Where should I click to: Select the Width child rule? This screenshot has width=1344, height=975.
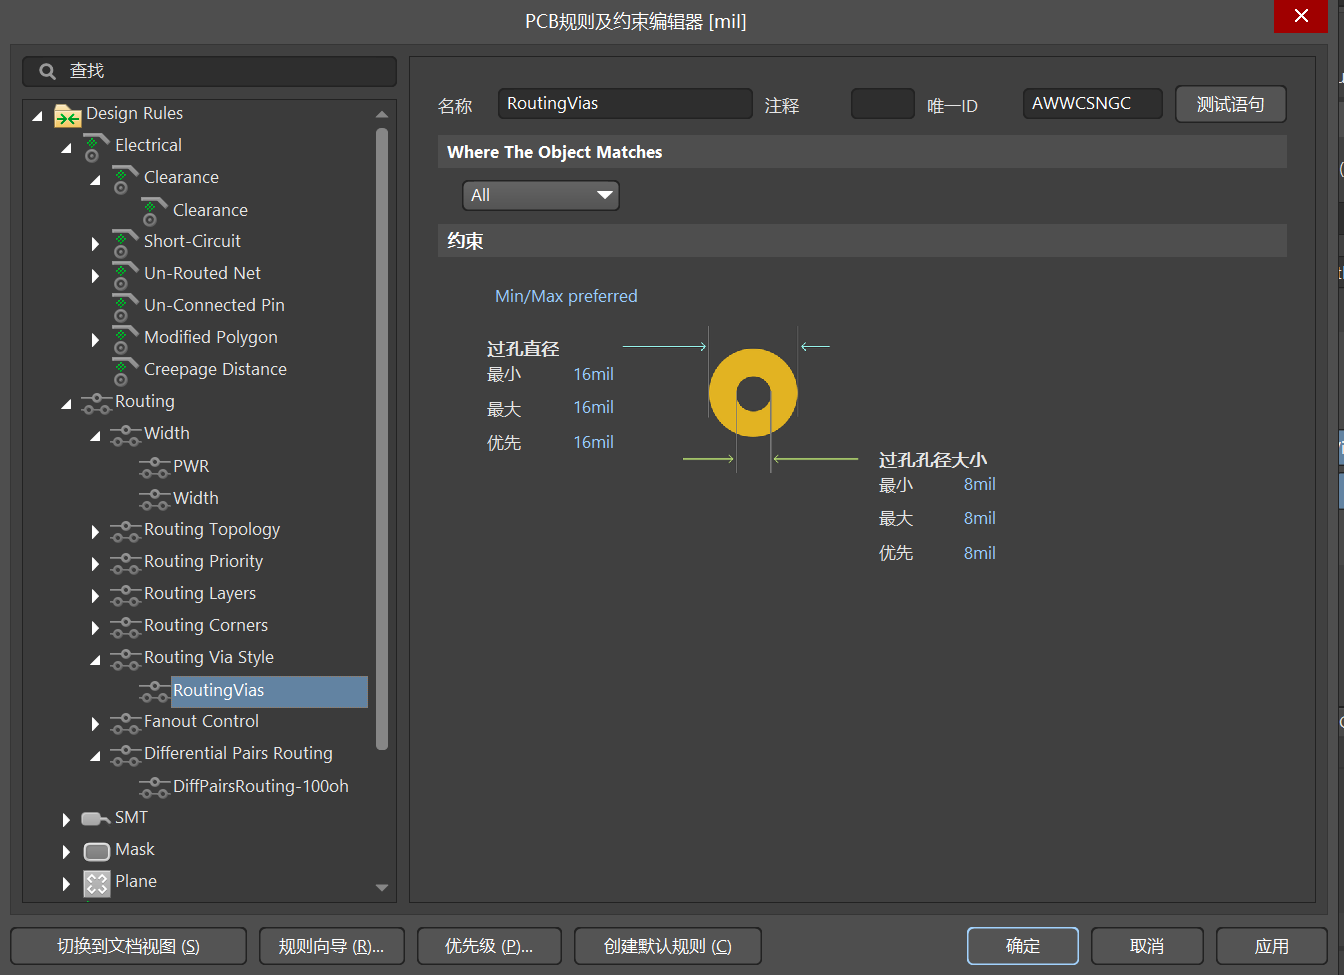(195, 498)
